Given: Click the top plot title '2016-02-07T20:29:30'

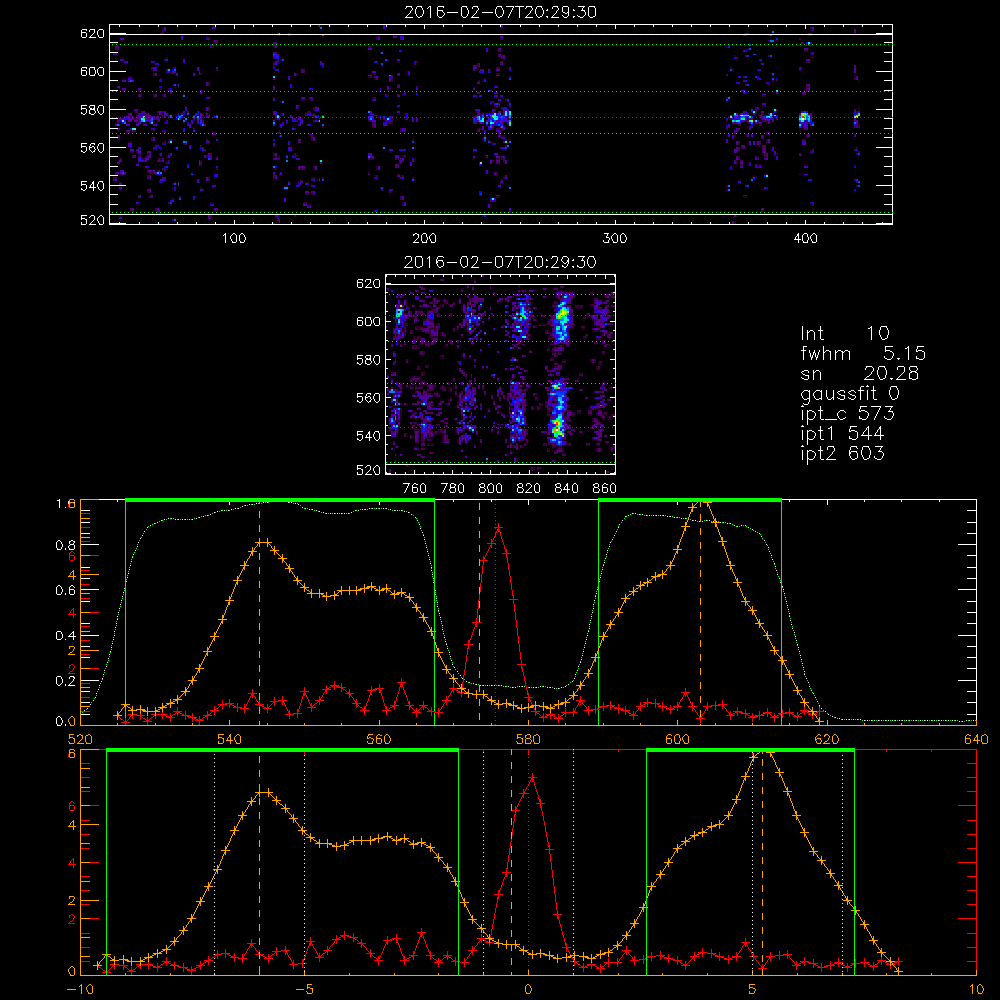Looking at the screenshot, I should [500, 12].
